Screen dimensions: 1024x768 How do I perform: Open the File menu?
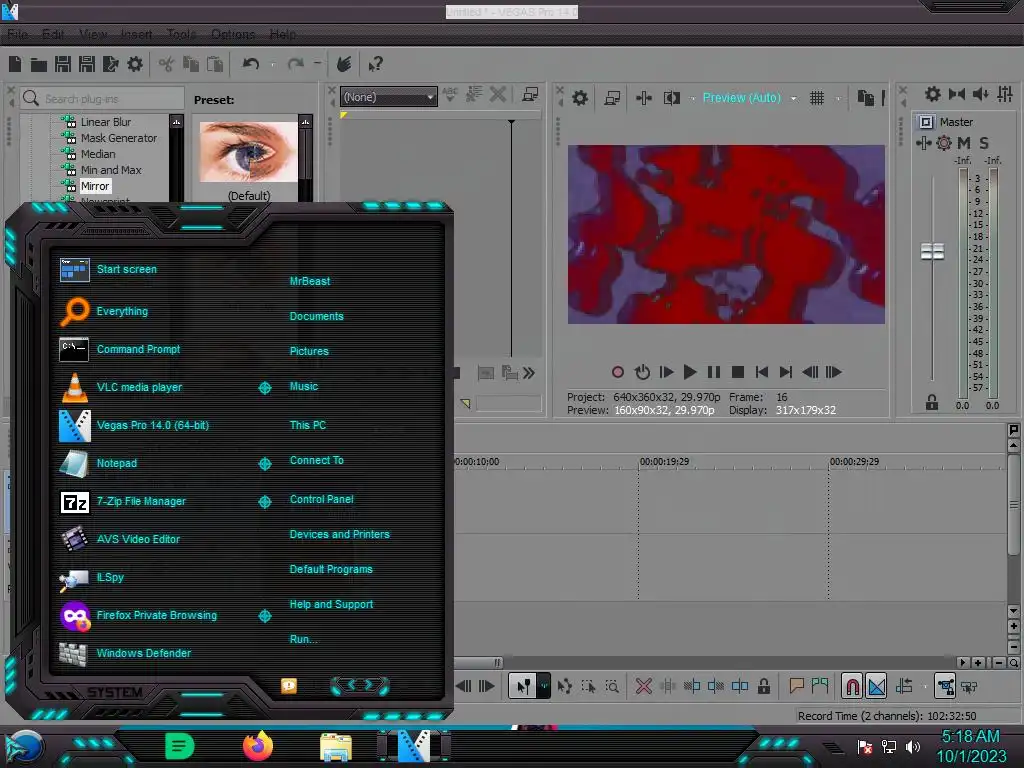click(x=17, y=34)
